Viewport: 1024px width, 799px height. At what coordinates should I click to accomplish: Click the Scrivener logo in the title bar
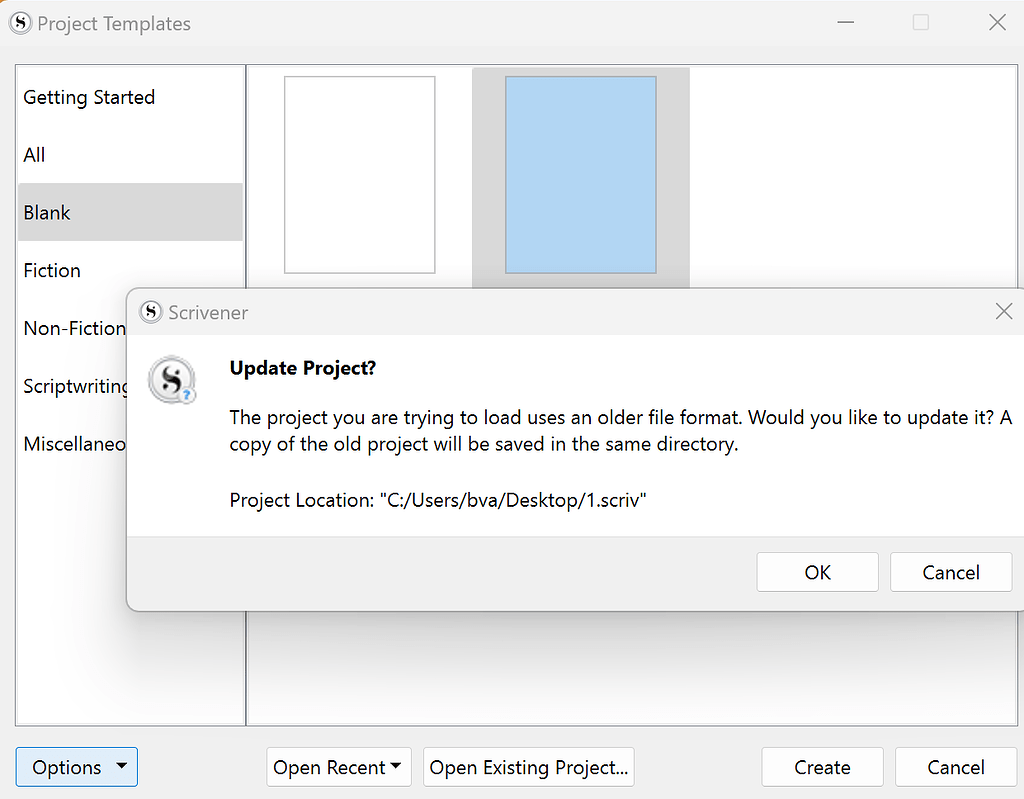coord(20,23)
